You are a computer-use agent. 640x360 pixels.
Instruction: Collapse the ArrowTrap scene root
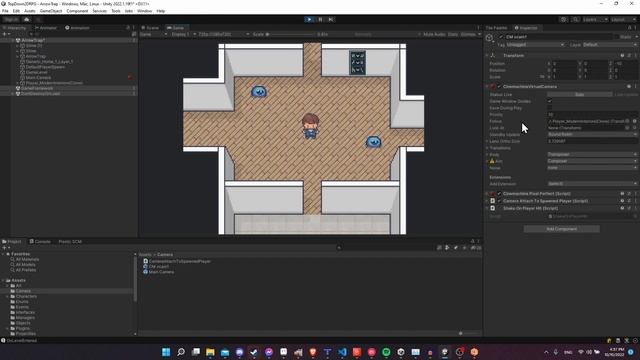pyautogui.click(x=12, y=40)
